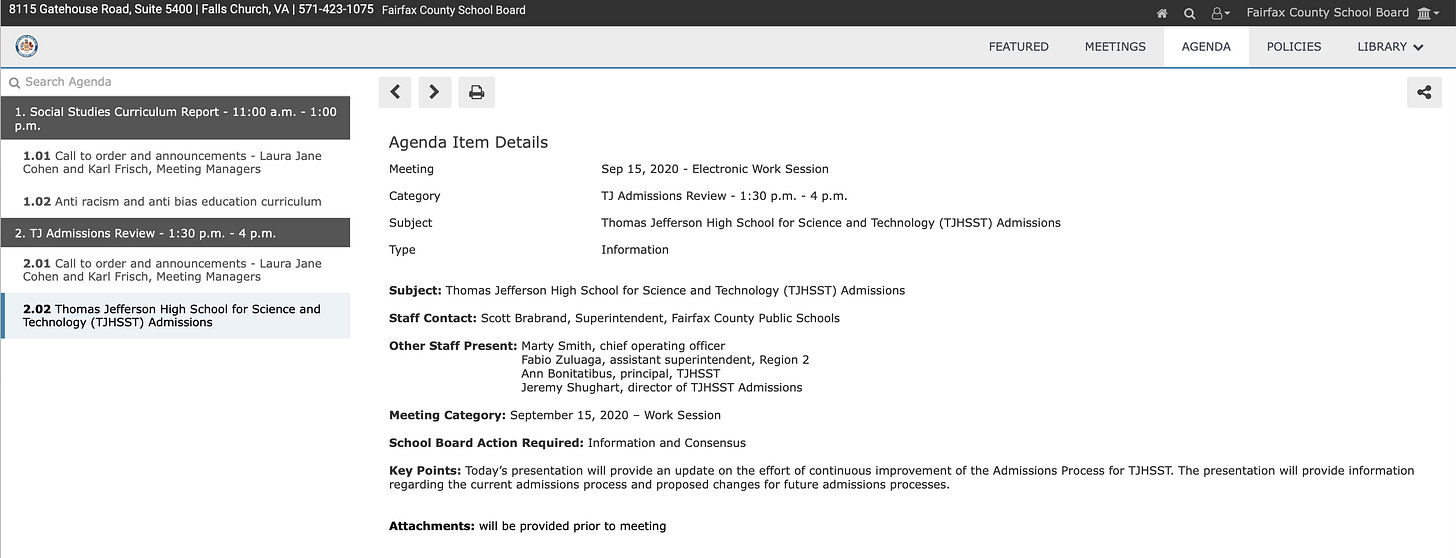1456x558 pixels.
Task: Click the school board logo
Action: 27,46
